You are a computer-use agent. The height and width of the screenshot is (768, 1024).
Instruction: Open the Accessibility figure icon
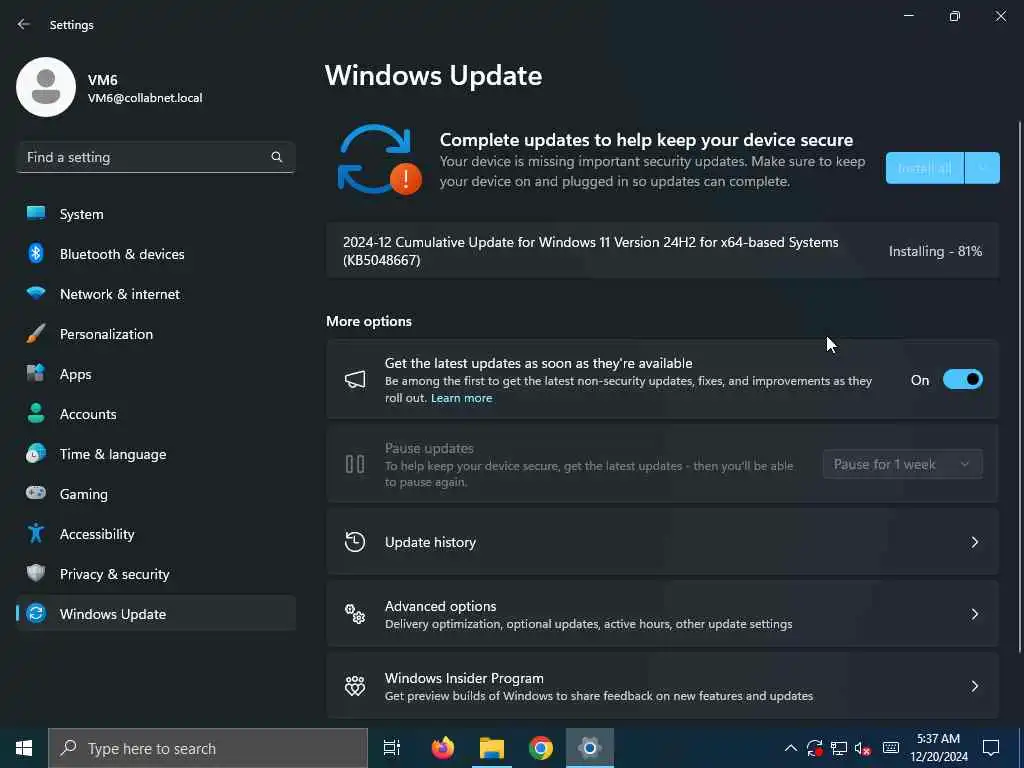pyautogui.click(x=36, y=534)
